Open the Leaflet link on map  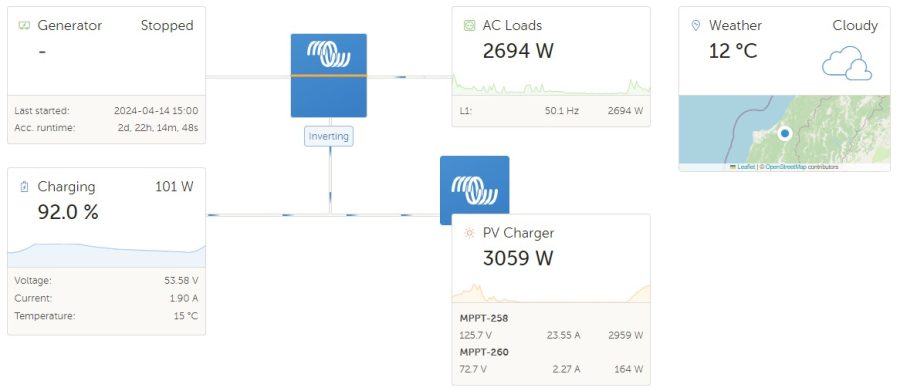tap(746, 167)
